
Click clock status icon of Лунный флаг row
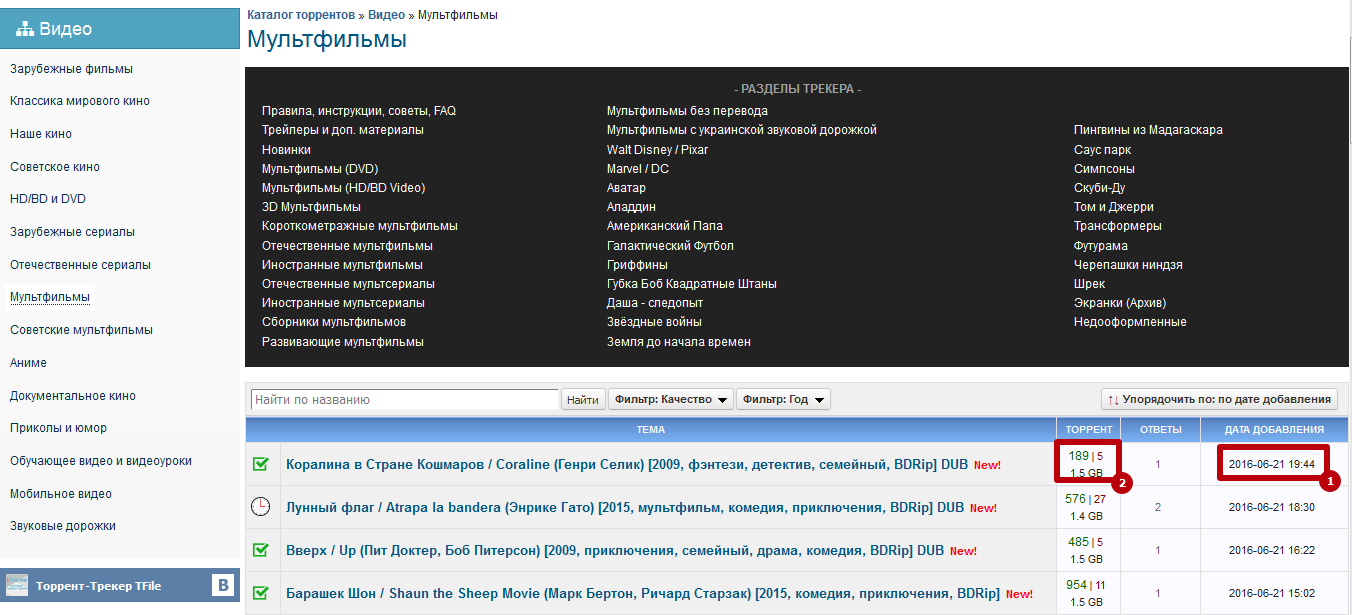[260, 507]
